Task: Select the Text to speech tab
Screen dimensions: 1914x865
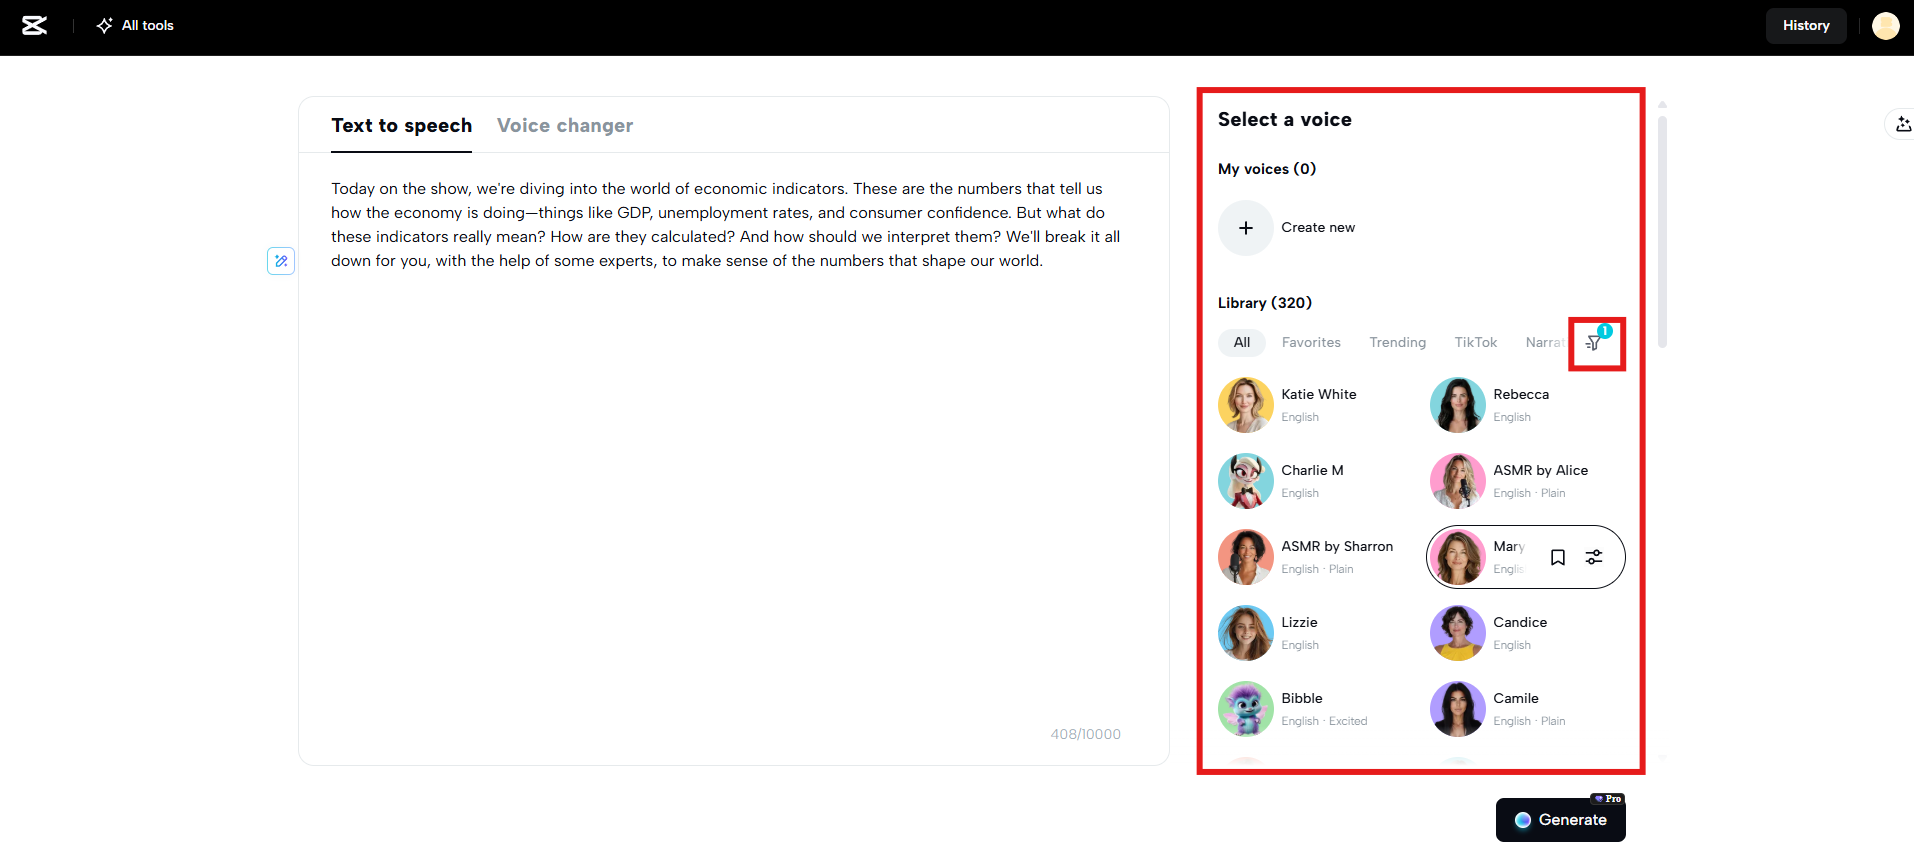Action: click(x=401, y=126)
